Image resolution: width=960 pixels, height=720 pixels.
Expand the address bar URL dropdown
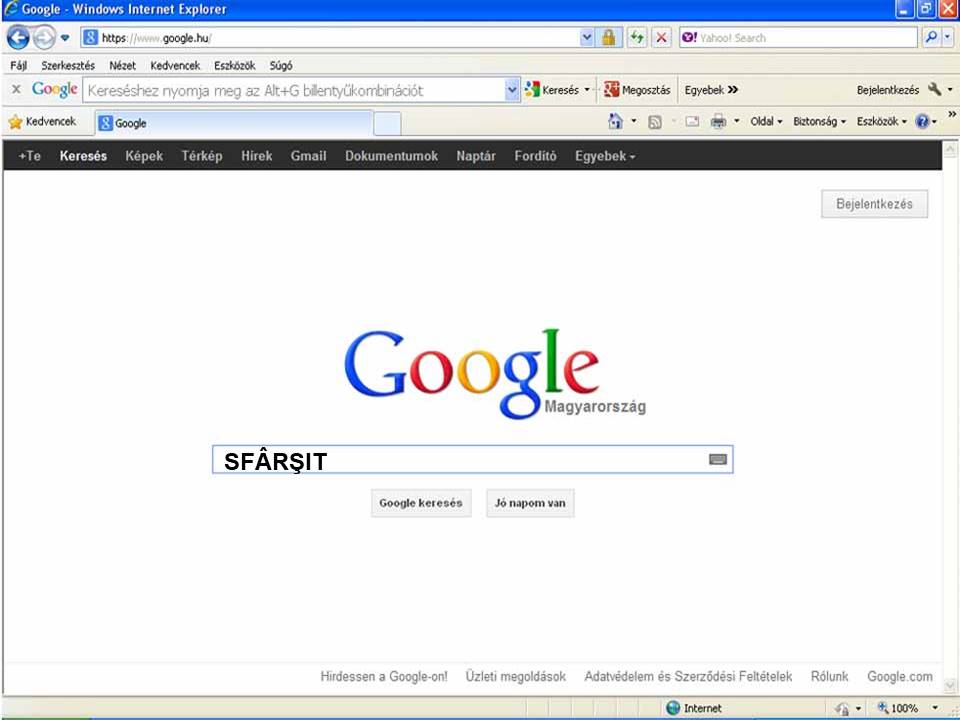[587, 38]
